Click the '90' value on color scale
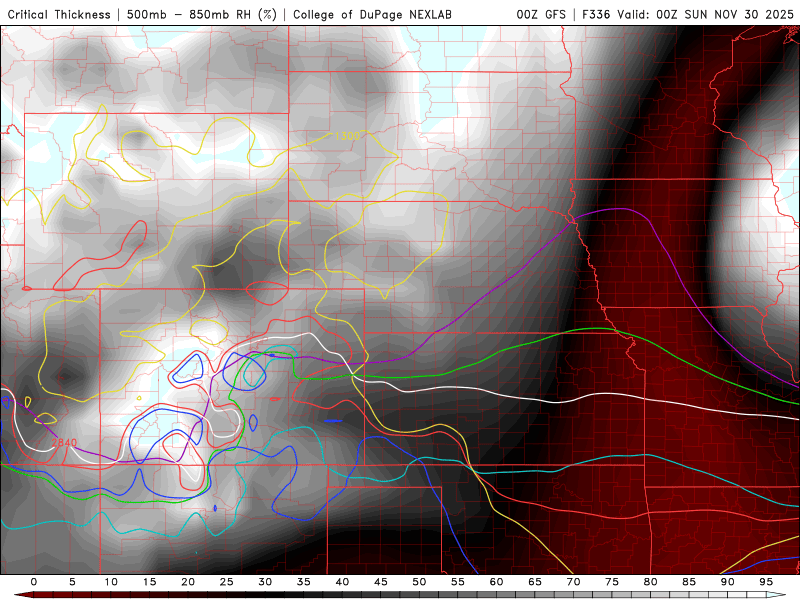Image resolution: width=800 pixels, height=600 pixels. 728,582
